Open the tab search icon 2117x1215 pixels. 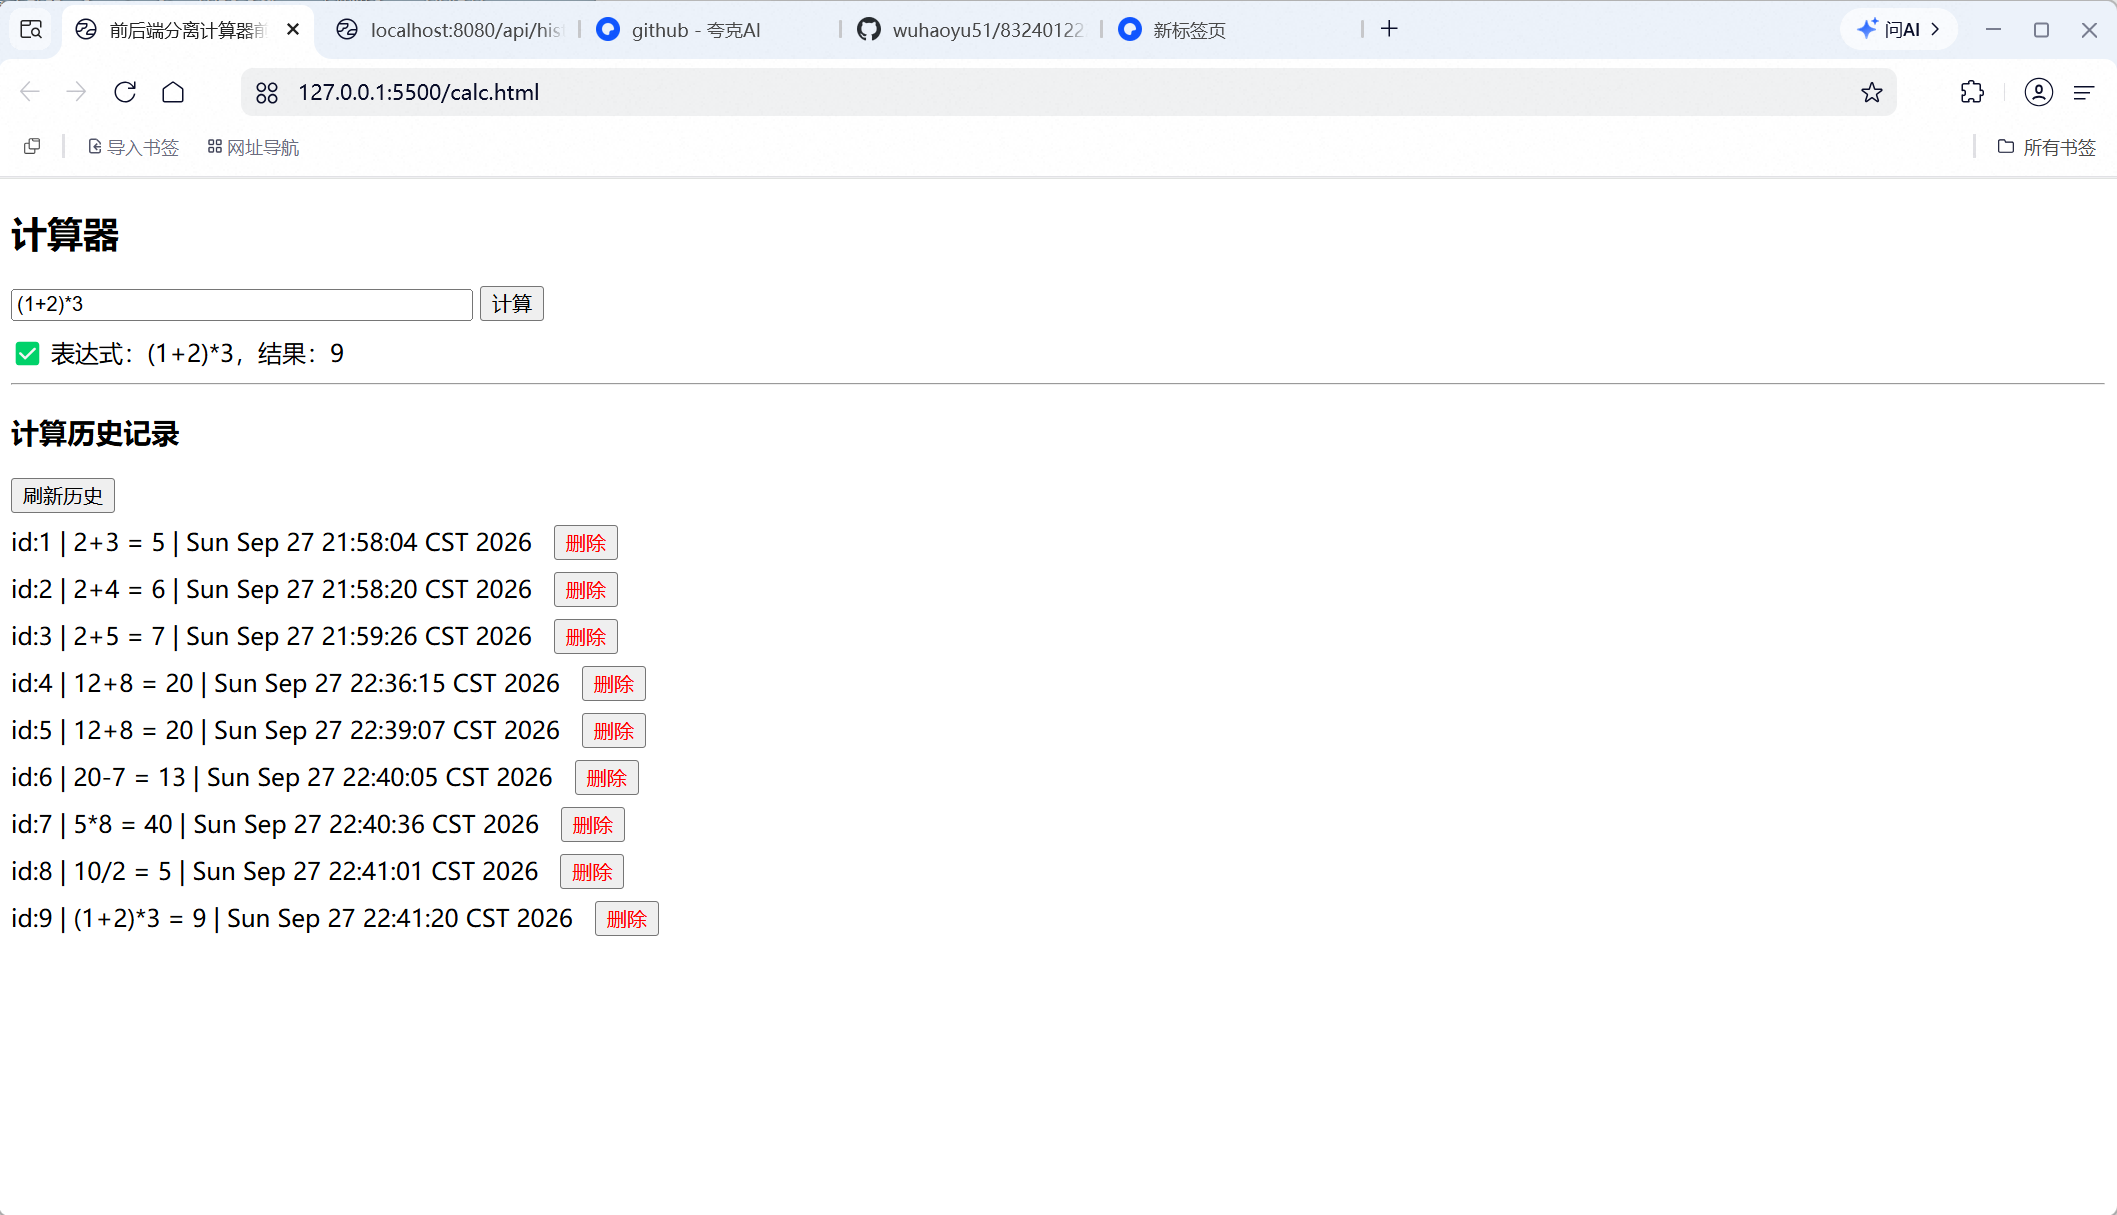(x=31, y=29)
